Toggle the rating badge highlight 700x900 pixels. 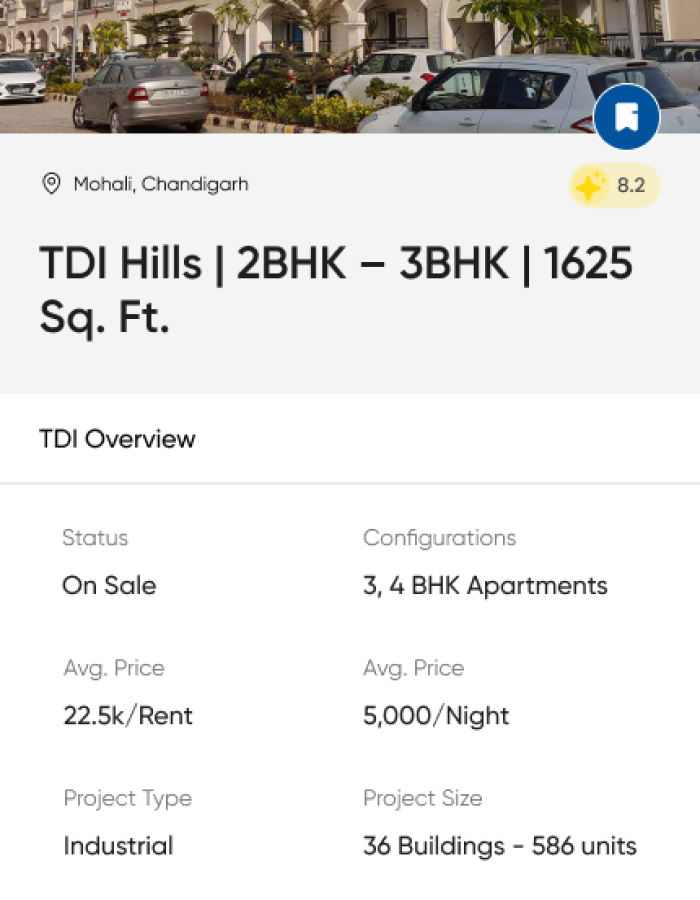pos(613,185)
